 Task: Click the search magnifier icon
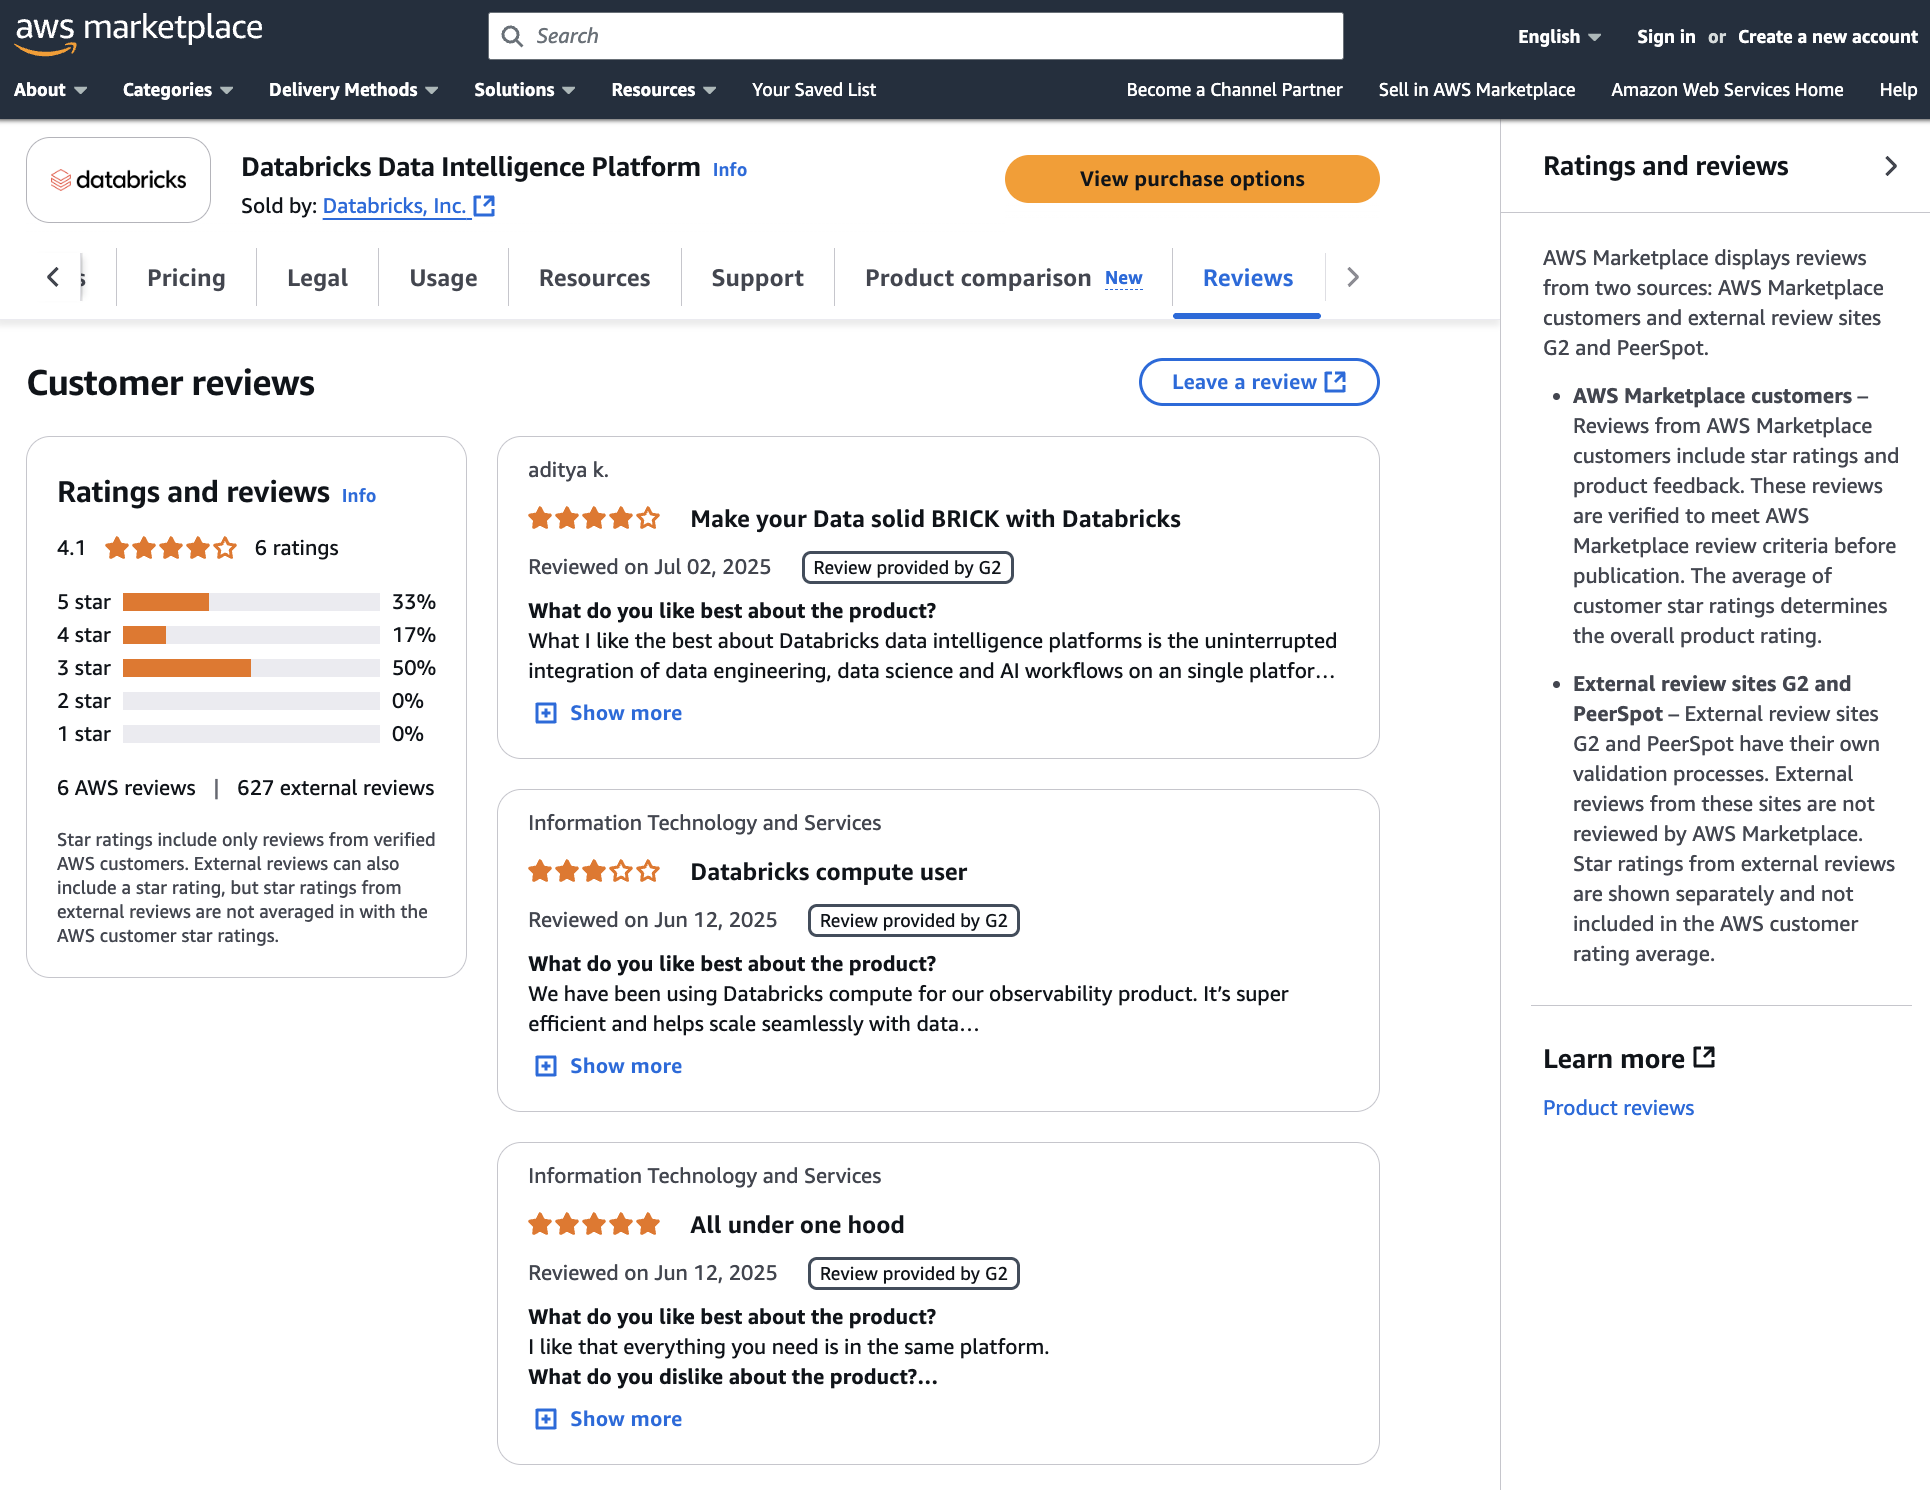tap(512, 37)
